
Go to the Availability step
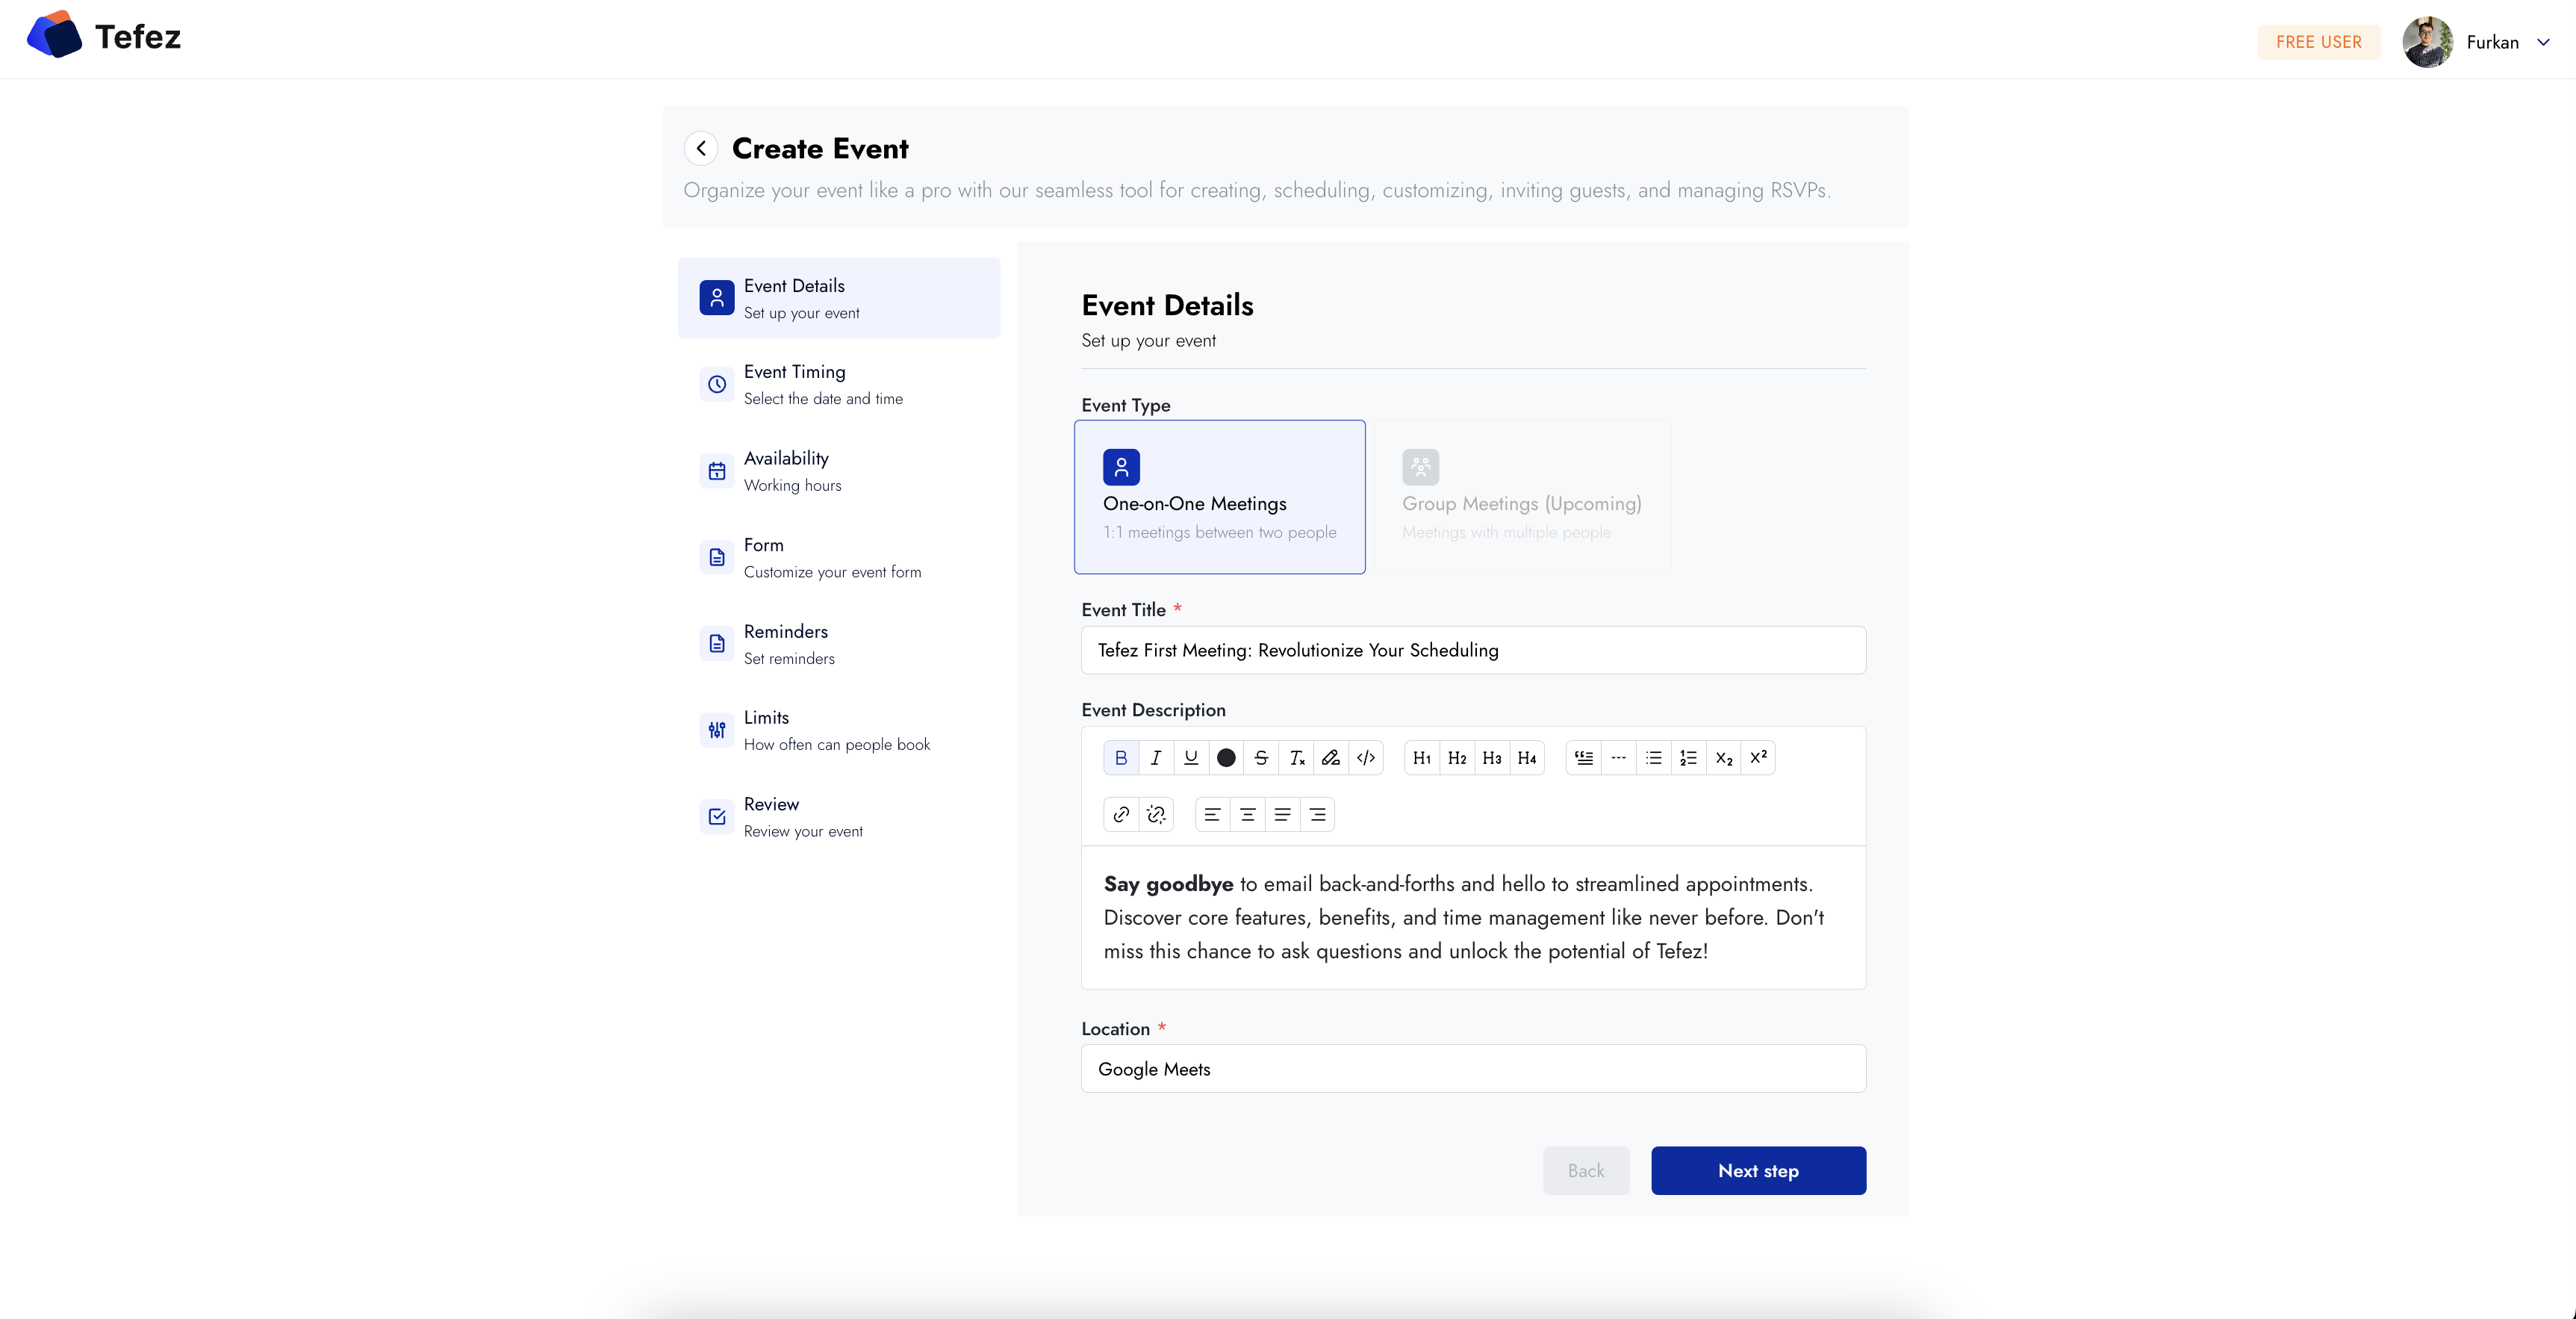tap(838, 471)
